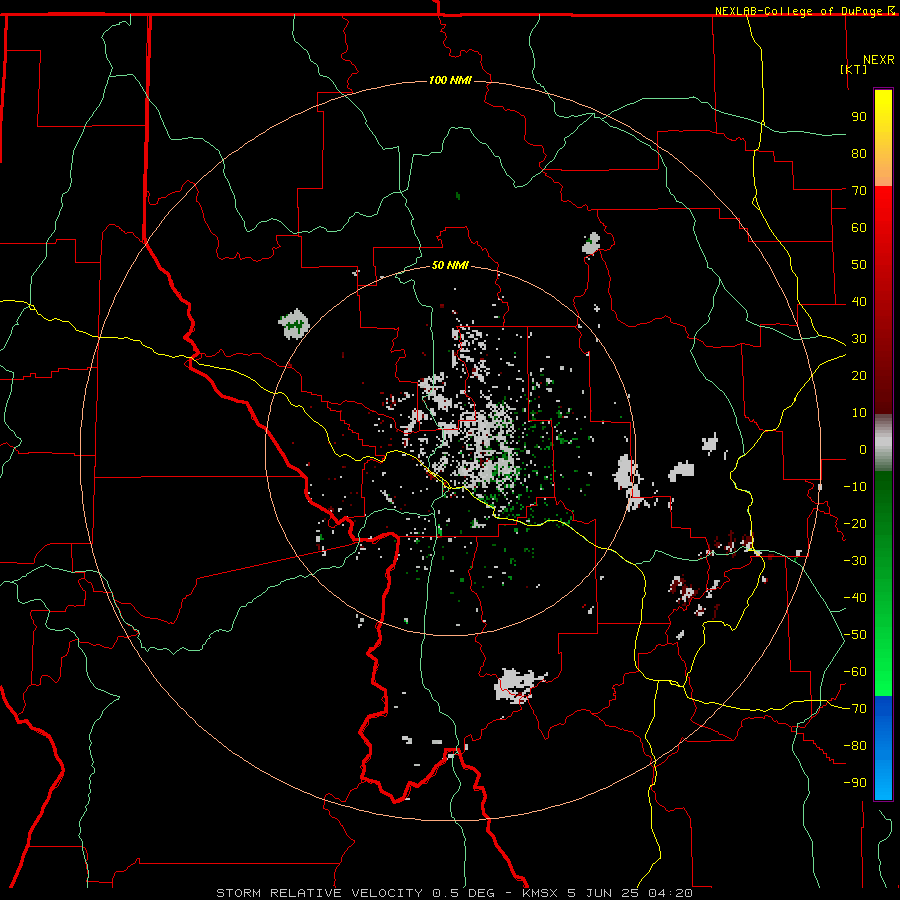
Task: Click the [KT] units label
Action: click(854, 69)
